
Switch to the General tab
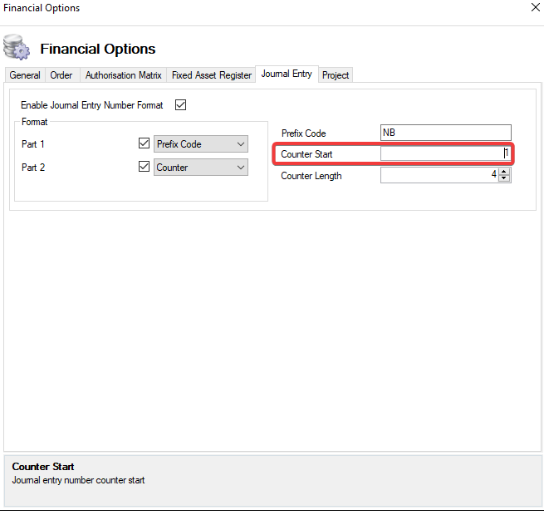tap(25, 75)
